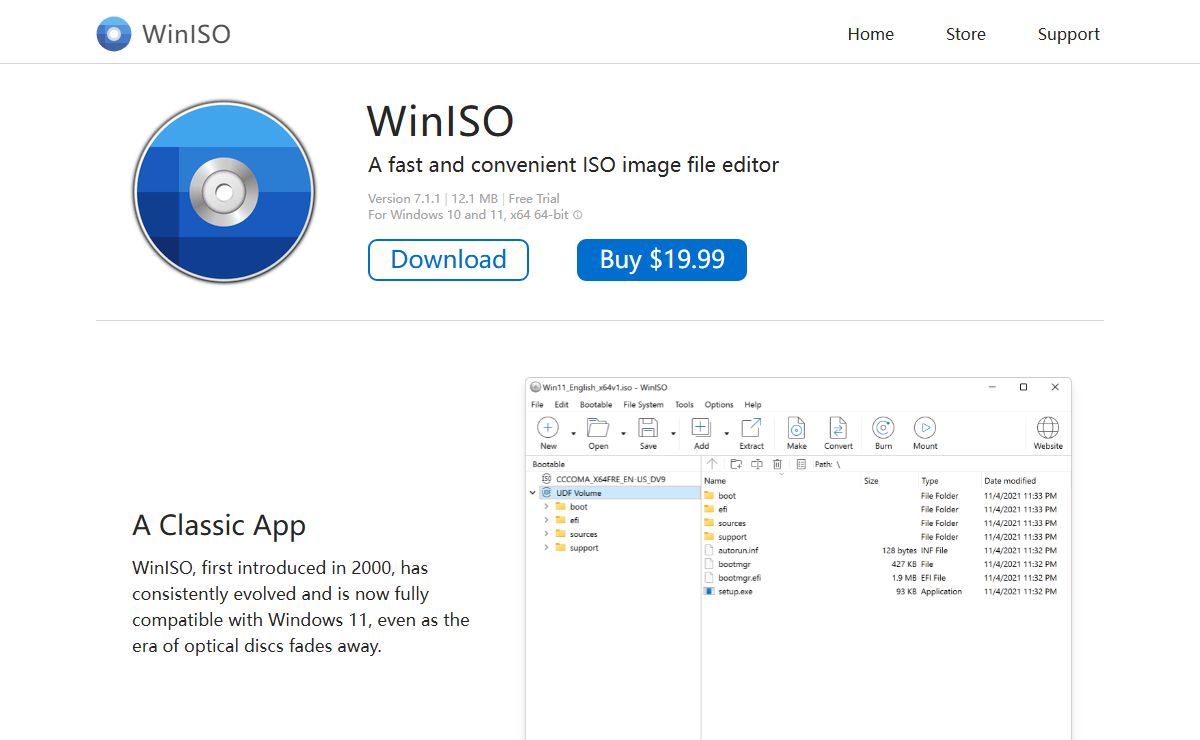1200x740 pixels.
Task: Click the Bootable label above tree
Action: click(x=548, y=464)
